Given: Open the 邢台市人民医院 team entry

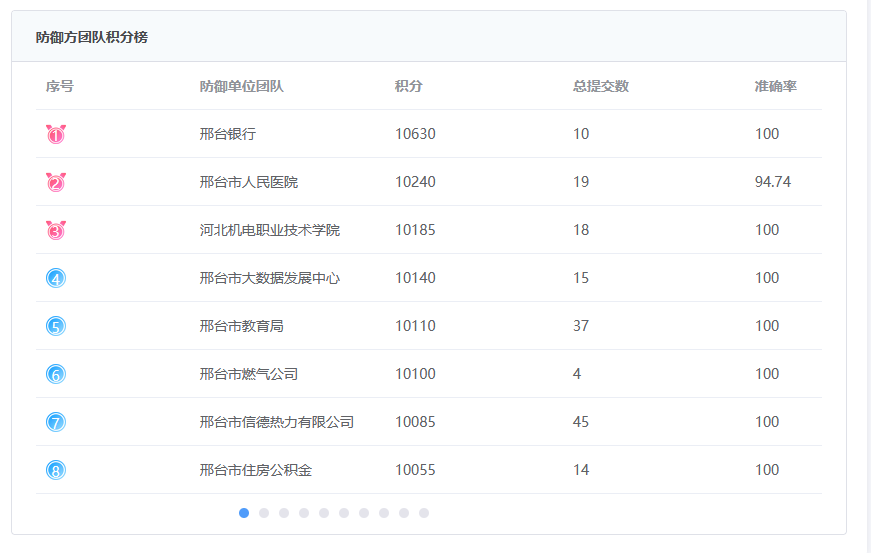Looking at the screenshot, I should coord(248,182).
